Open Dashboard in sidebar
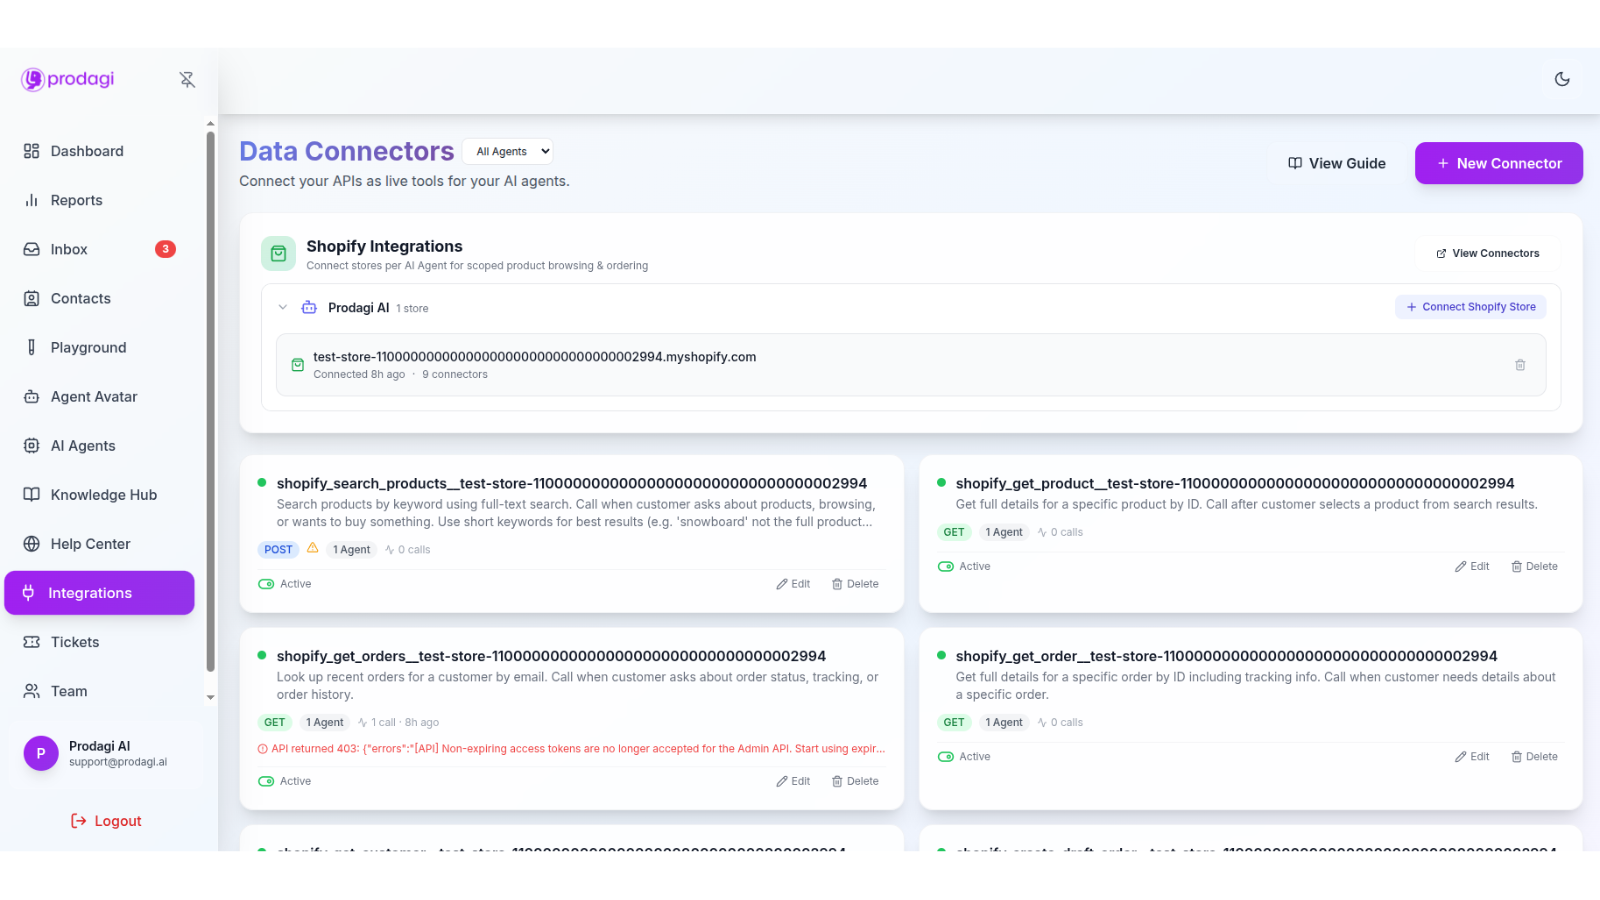 click(x=100, y=151)
